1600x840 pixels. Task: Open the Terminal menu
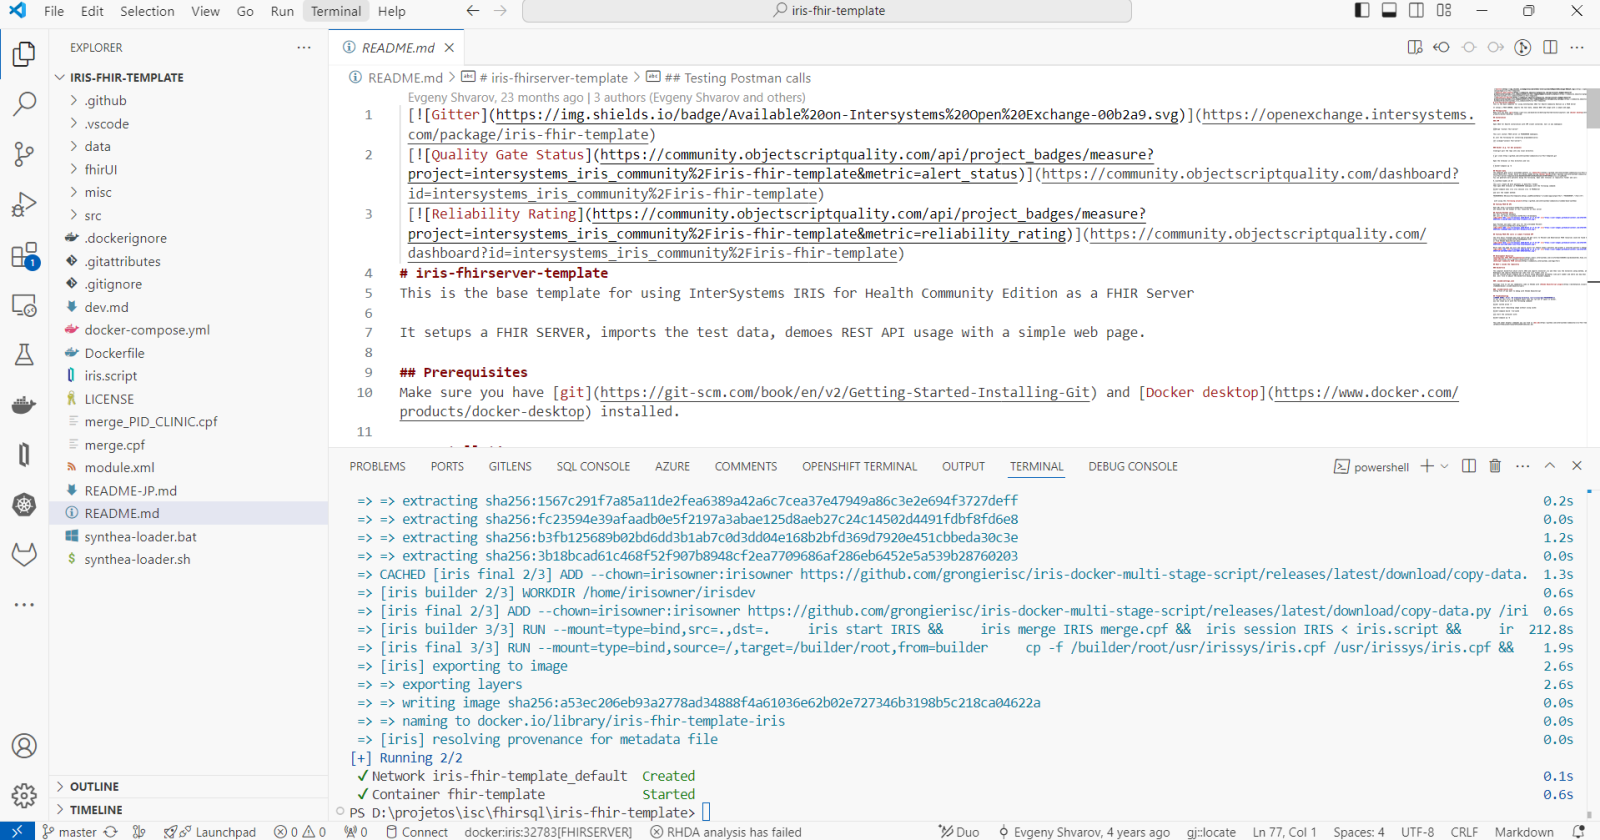point(335,11)
